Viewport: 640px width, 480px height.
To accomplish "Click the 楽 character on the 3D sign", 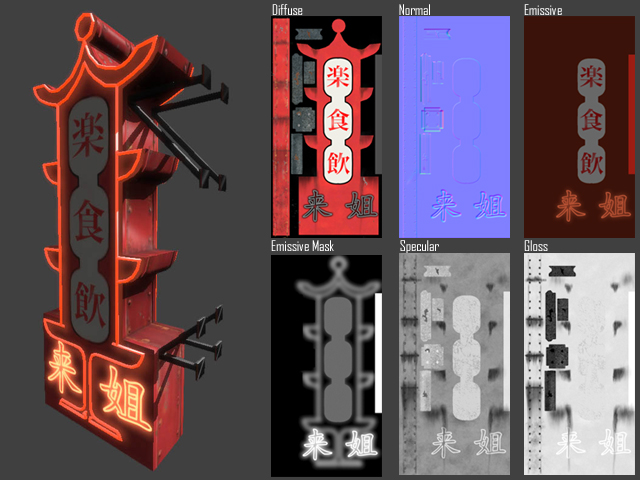I will point(84,130).
